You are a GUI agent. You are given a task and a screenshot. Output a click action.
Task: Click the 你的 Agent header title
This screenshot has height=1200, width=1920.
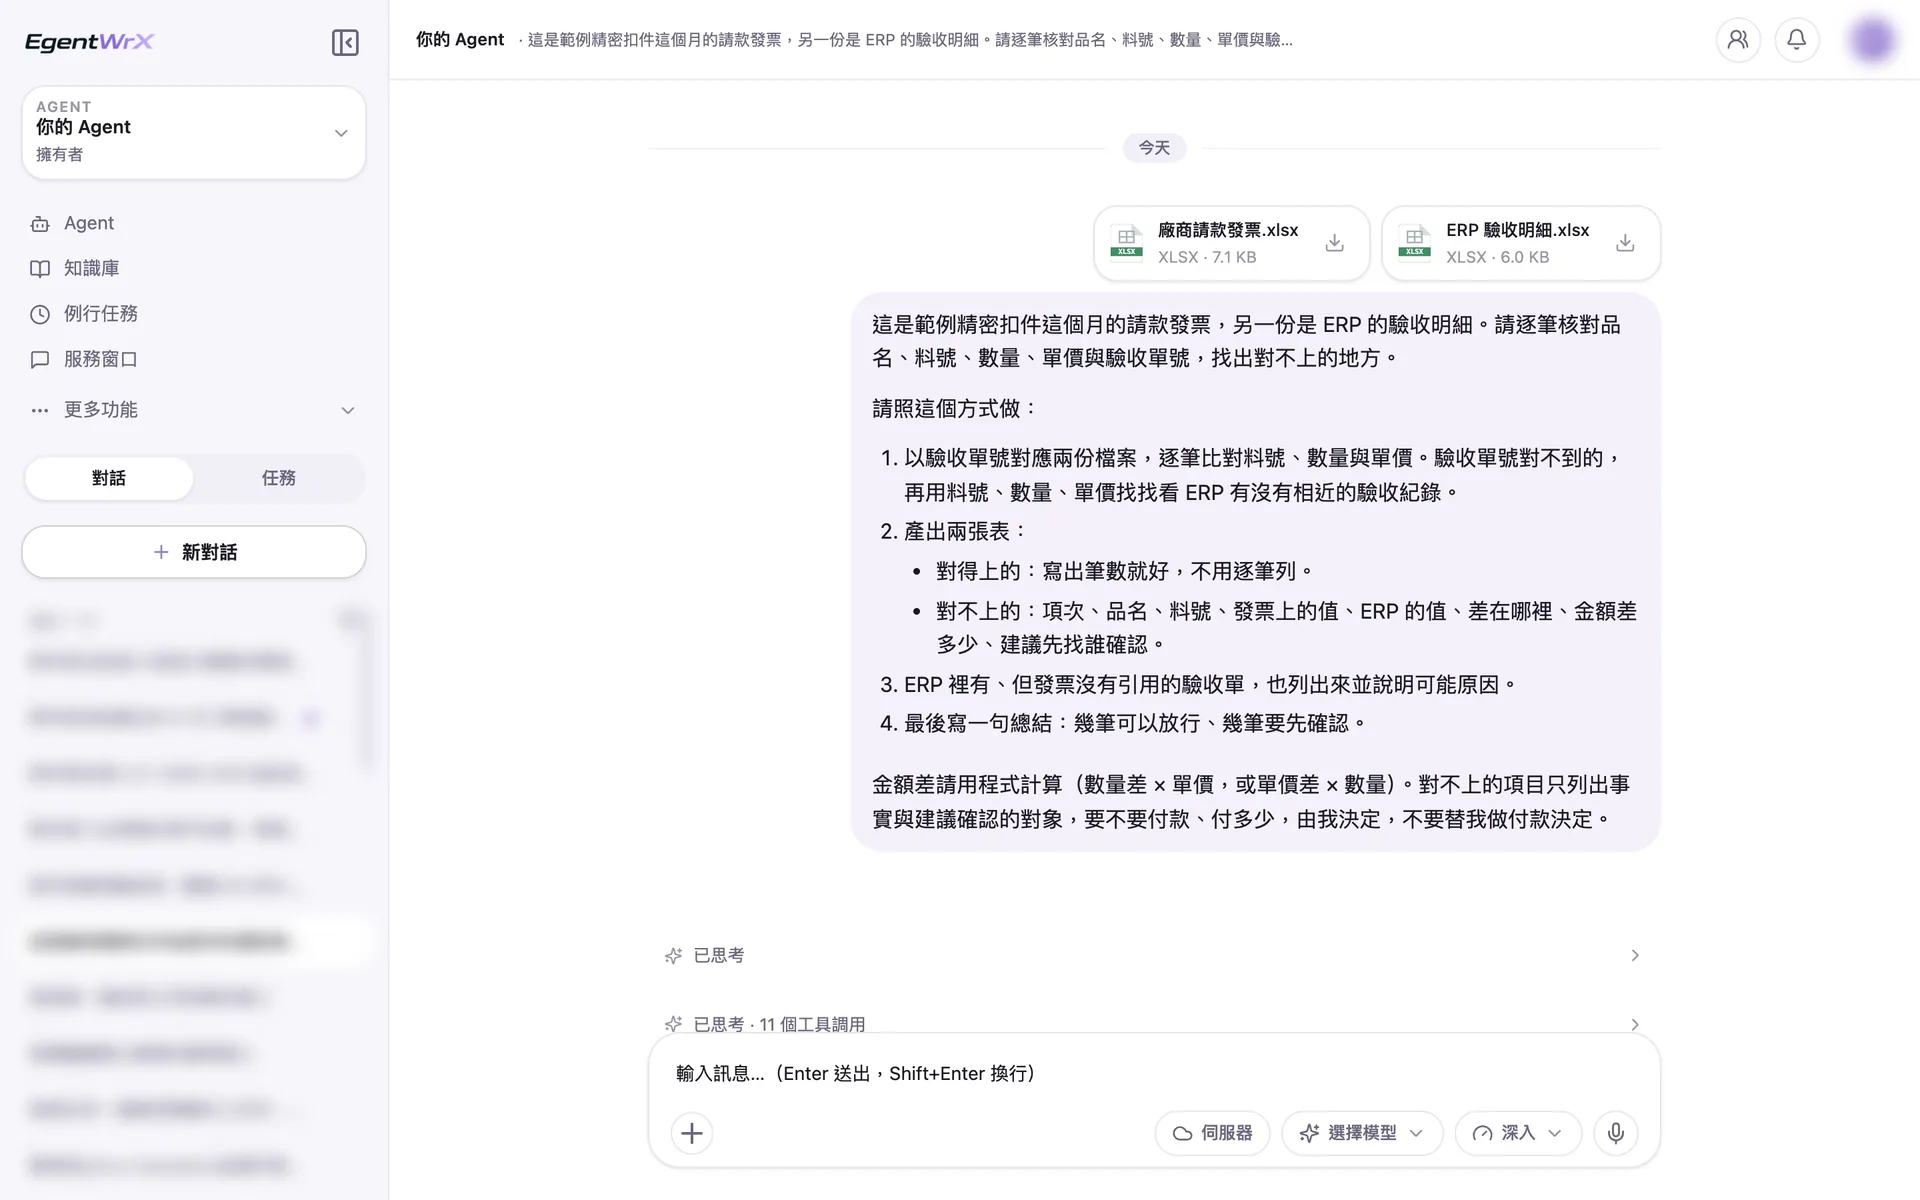click(460, 40)
